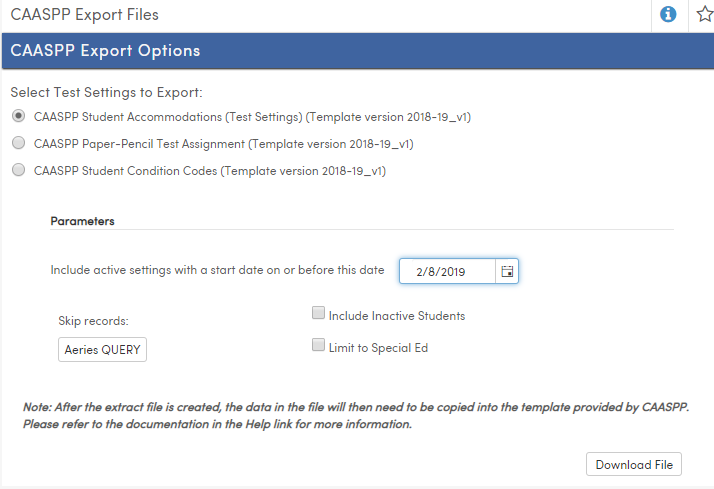Select CAASPP Student Accommodations radio option

[x=18, y=116]
